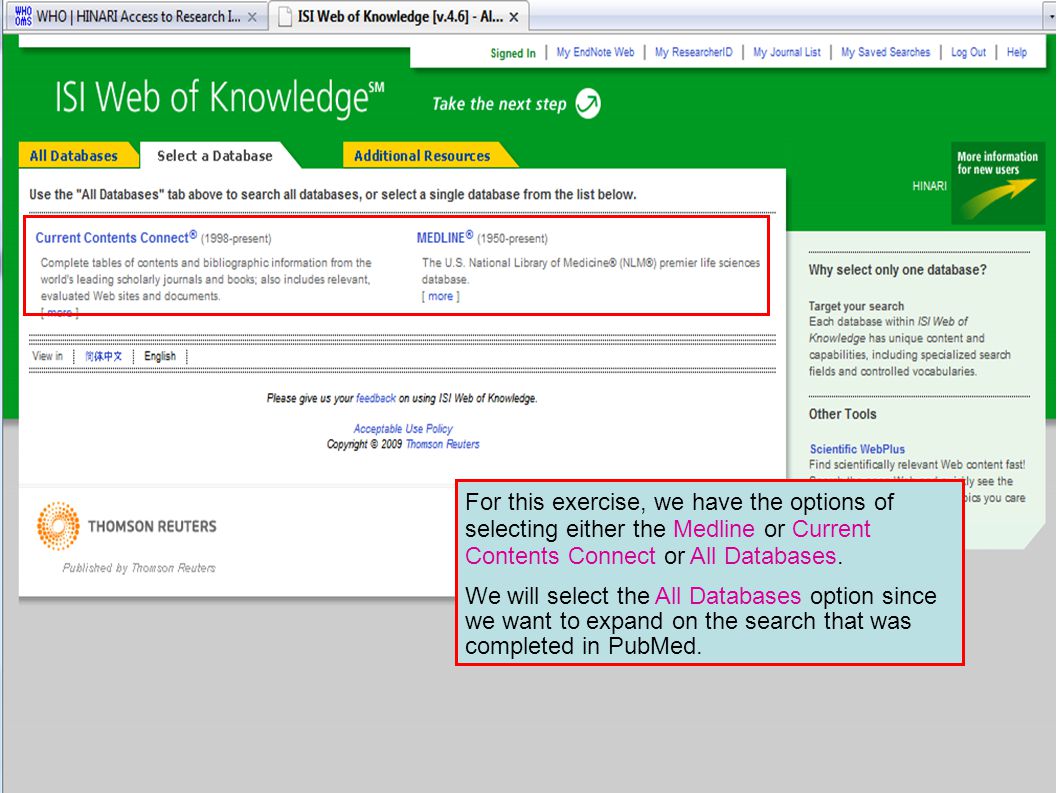Open the Help link
Image resolution: width=1058 pixels, height=793 pixels.
click(x=1017, y=53)
